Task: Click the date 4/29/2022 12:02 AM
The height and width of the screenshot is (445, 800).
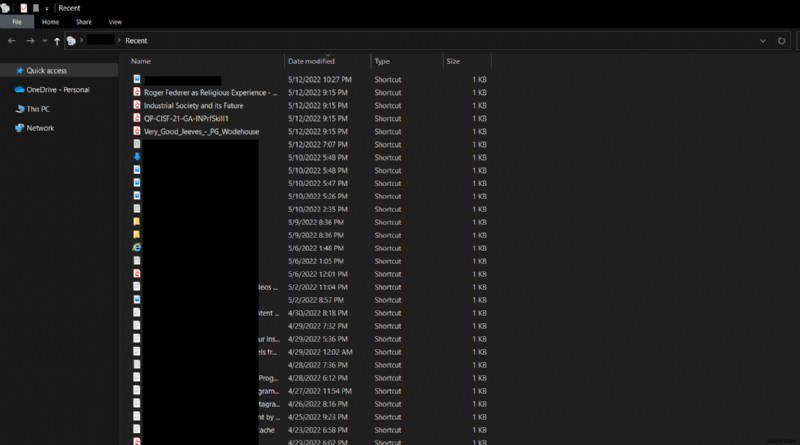Action: tap(320, 352)
